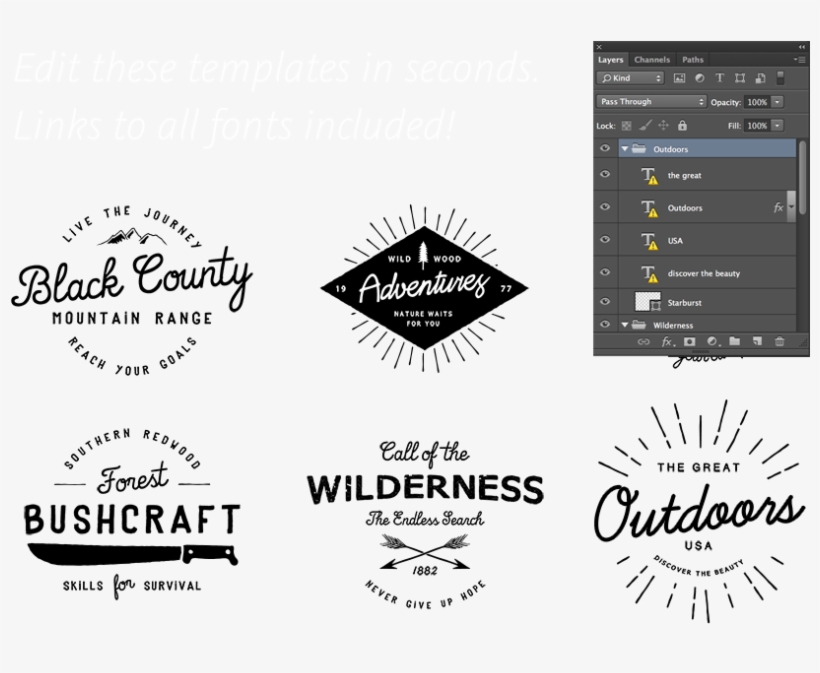Open Layers panel flyout menu
This screenshot has height=673, width=820.
[x=800, y=60]
